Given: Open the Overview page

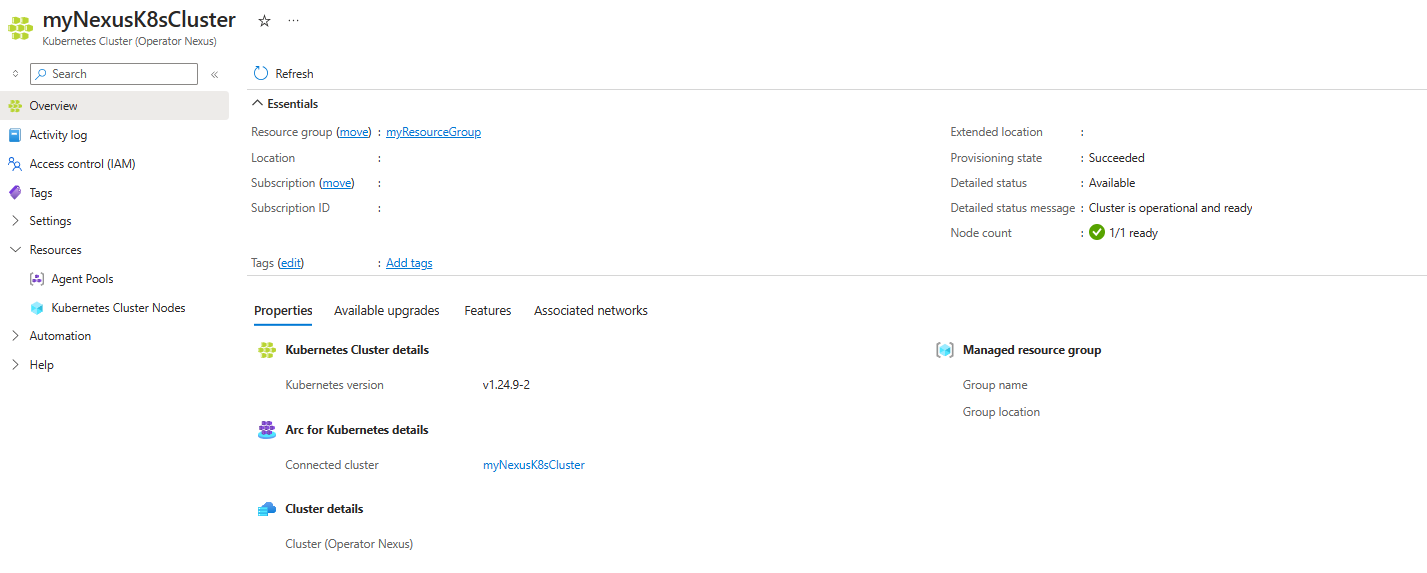Looking at the screenshot, I should pos(114,106).
